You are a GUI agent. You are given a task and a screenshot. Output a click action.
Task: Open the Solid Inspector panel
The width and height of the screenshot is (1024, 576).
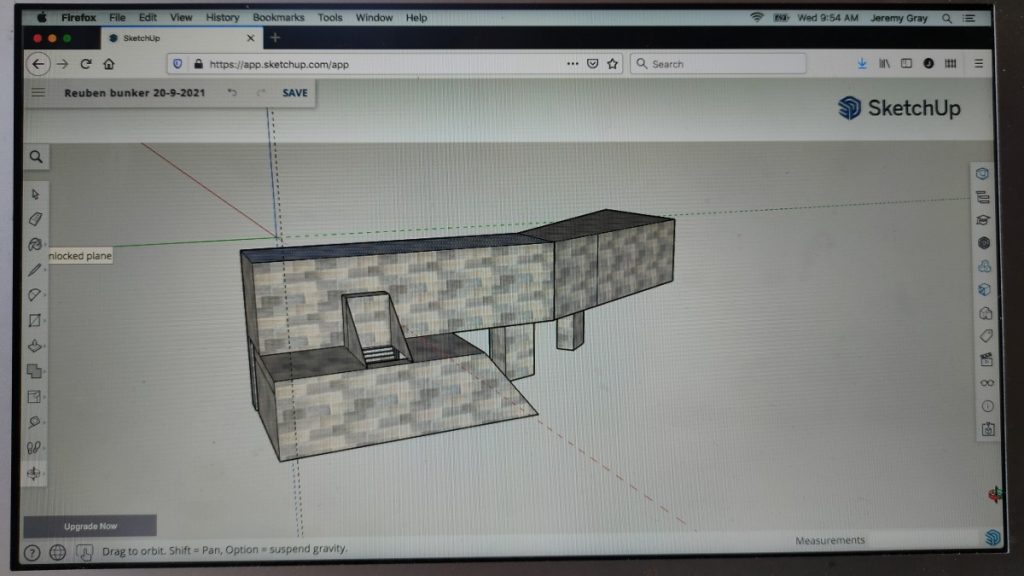pos(988,429)
